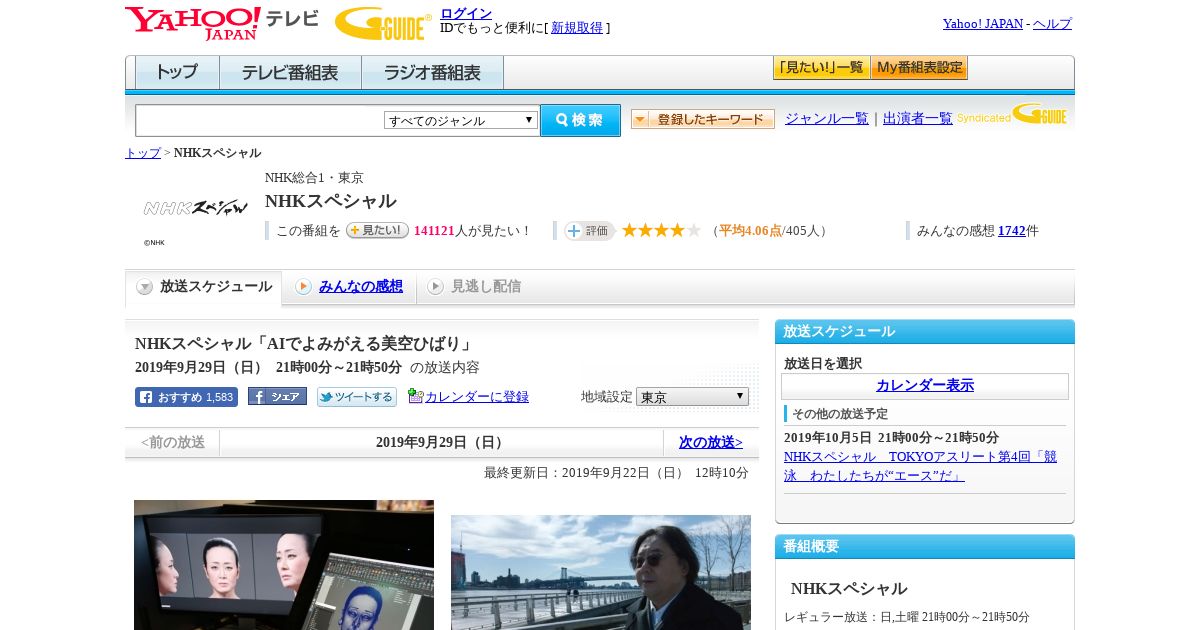The height and width of the screenshot is (630, 1200).
Task: Click <前の放送 previous broadcast button
Action: coord(172,442)
